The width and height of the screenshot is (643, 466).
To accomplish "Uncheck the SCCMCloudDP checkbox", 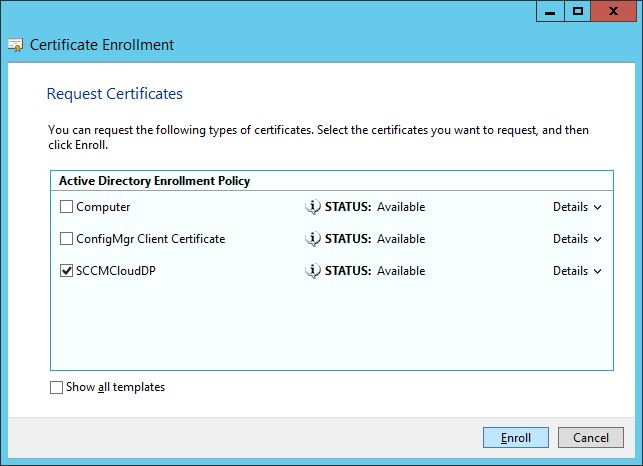I will 66,271.
